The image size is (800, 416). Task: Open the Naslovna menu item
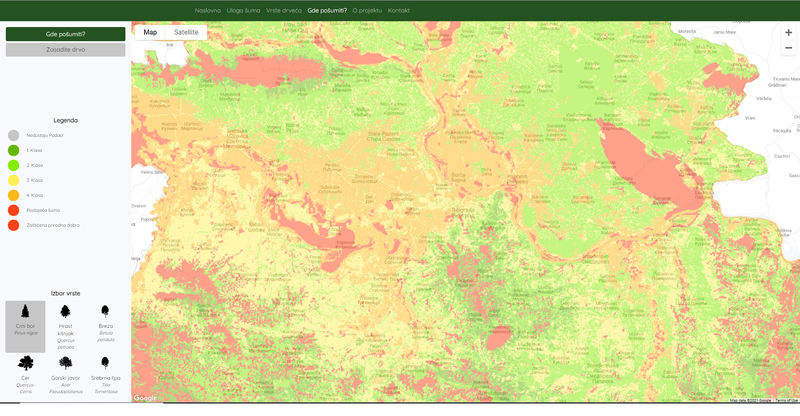[208, 10]
